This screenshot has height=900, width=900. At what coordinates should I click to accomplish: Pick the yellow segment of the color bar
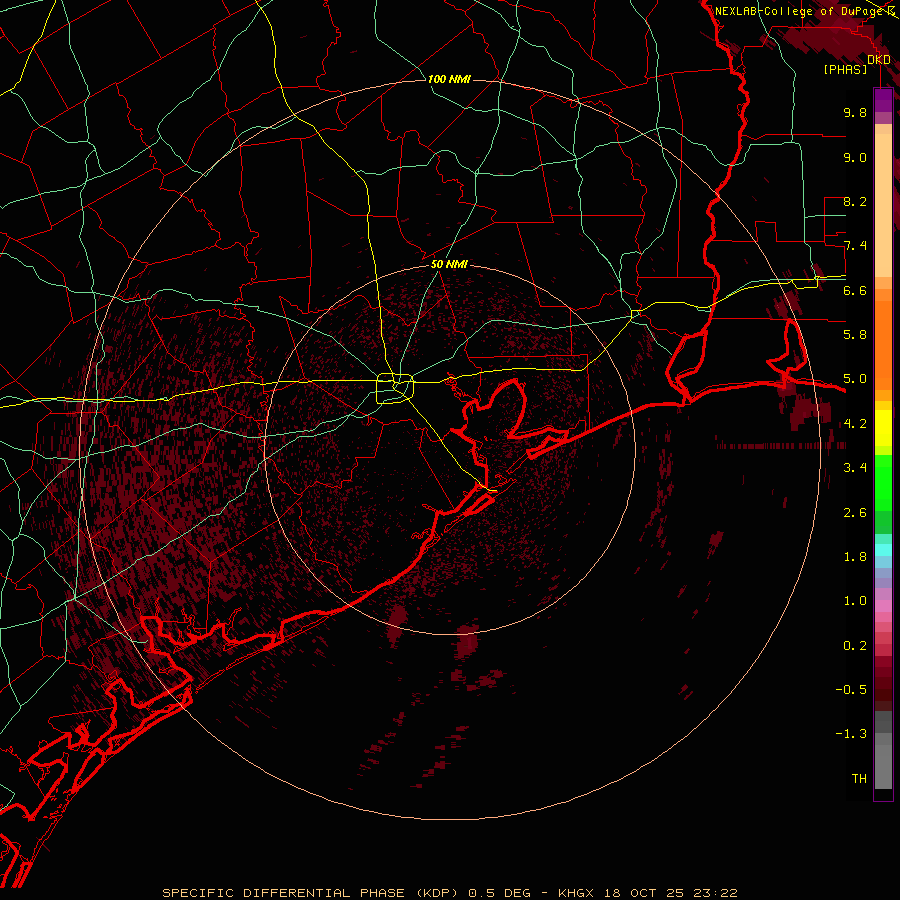pyautogui.click(x=883, y=428)
